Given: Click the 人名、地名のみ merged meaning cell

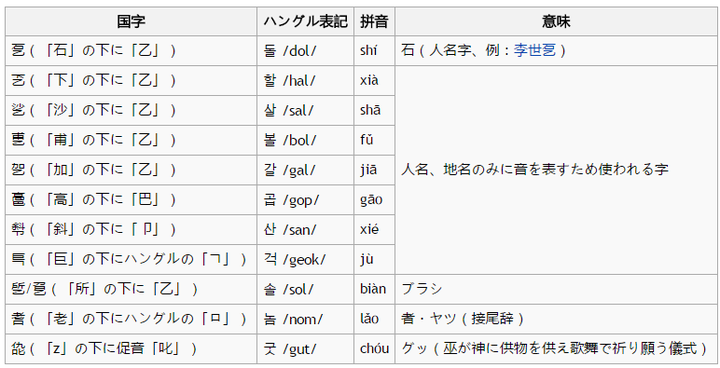Looking at the screenshot, I should 556,170.
